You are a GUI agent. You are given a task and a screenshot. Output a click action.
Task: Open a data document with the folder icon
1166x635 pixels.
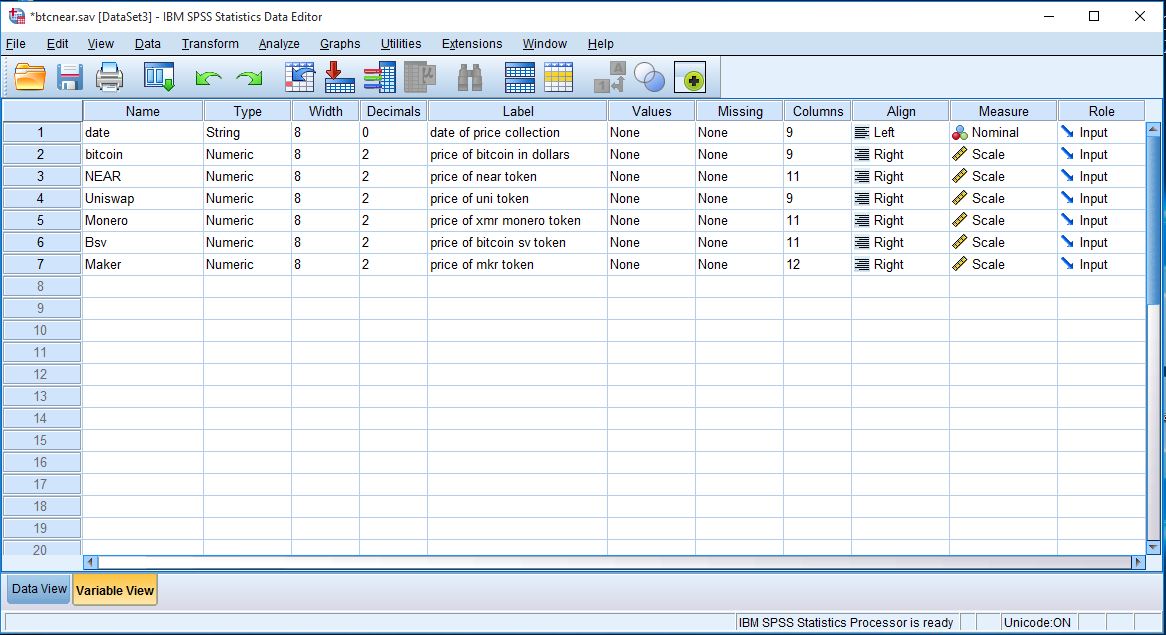pos(30,77)
